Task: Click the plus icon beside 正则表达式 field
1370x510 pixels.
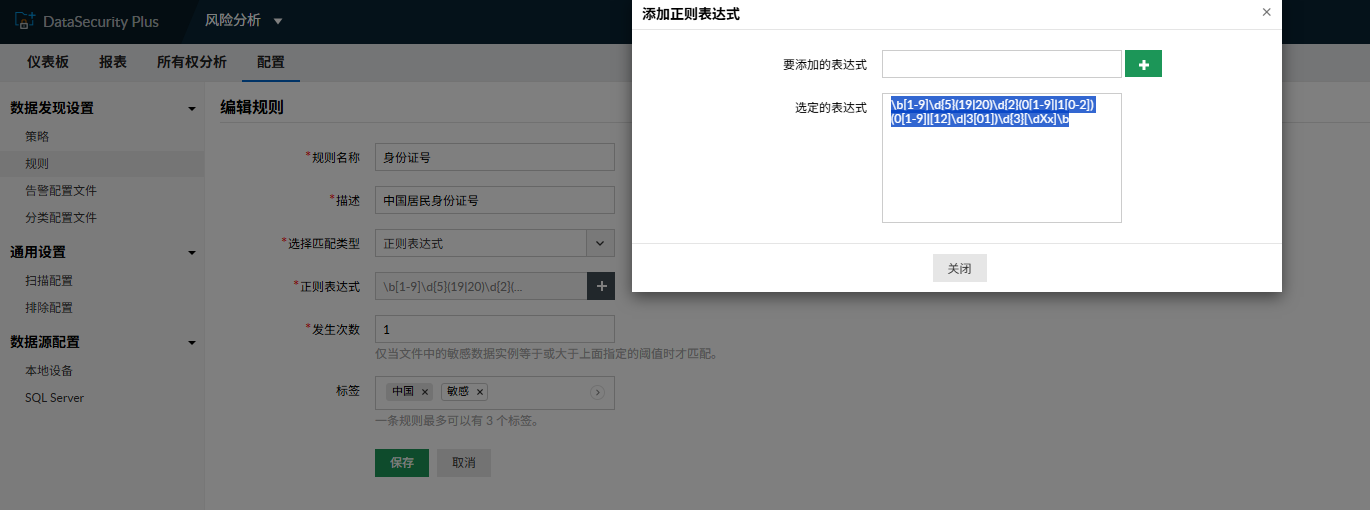Action: pos(601,286)
